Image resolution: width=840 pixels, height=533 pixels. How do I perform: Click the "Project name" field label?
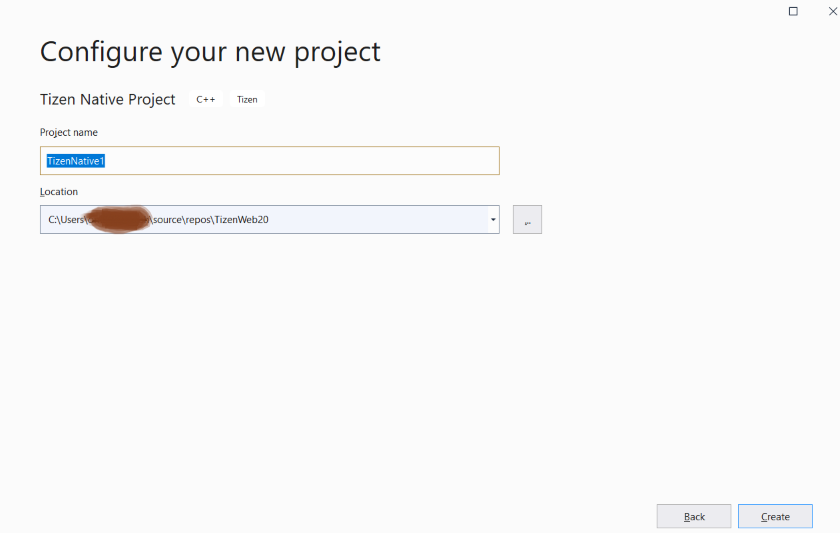69,132
